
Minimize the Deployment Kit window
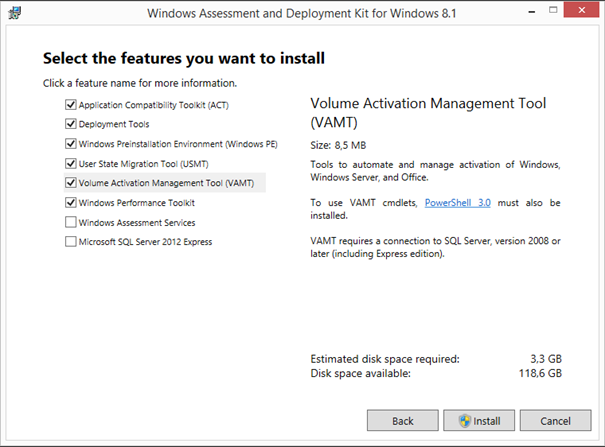[x=532, y=12]
